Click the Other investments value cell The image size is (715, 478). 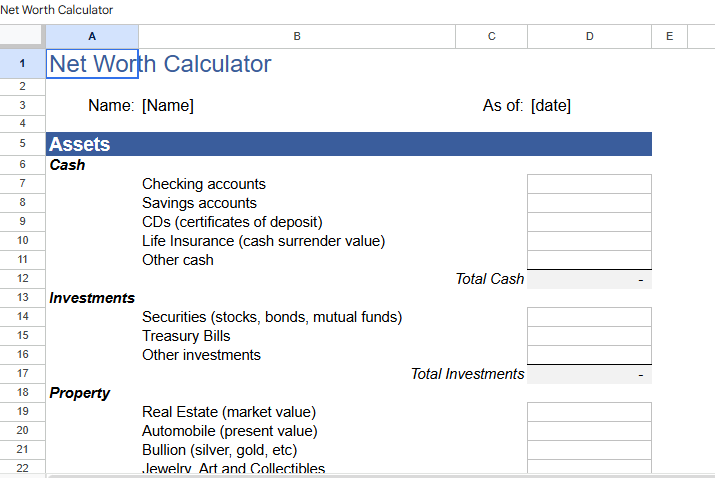[590, 355]
